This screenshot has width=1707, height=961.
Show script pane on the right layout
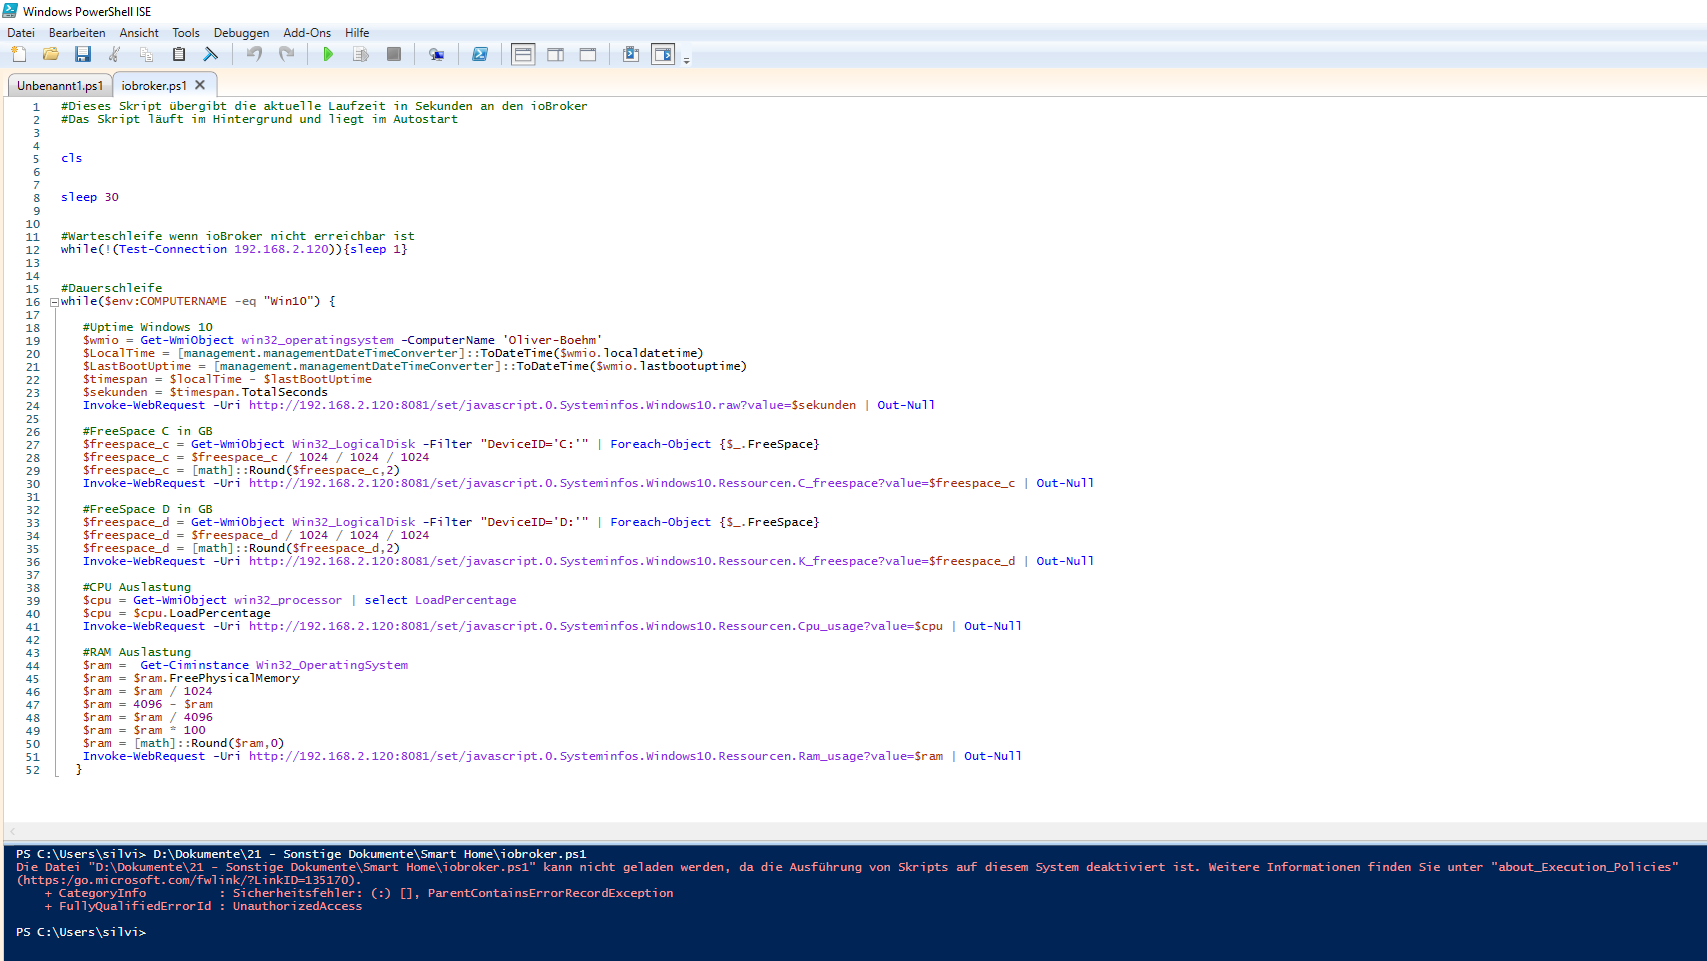tap(556, 54)
